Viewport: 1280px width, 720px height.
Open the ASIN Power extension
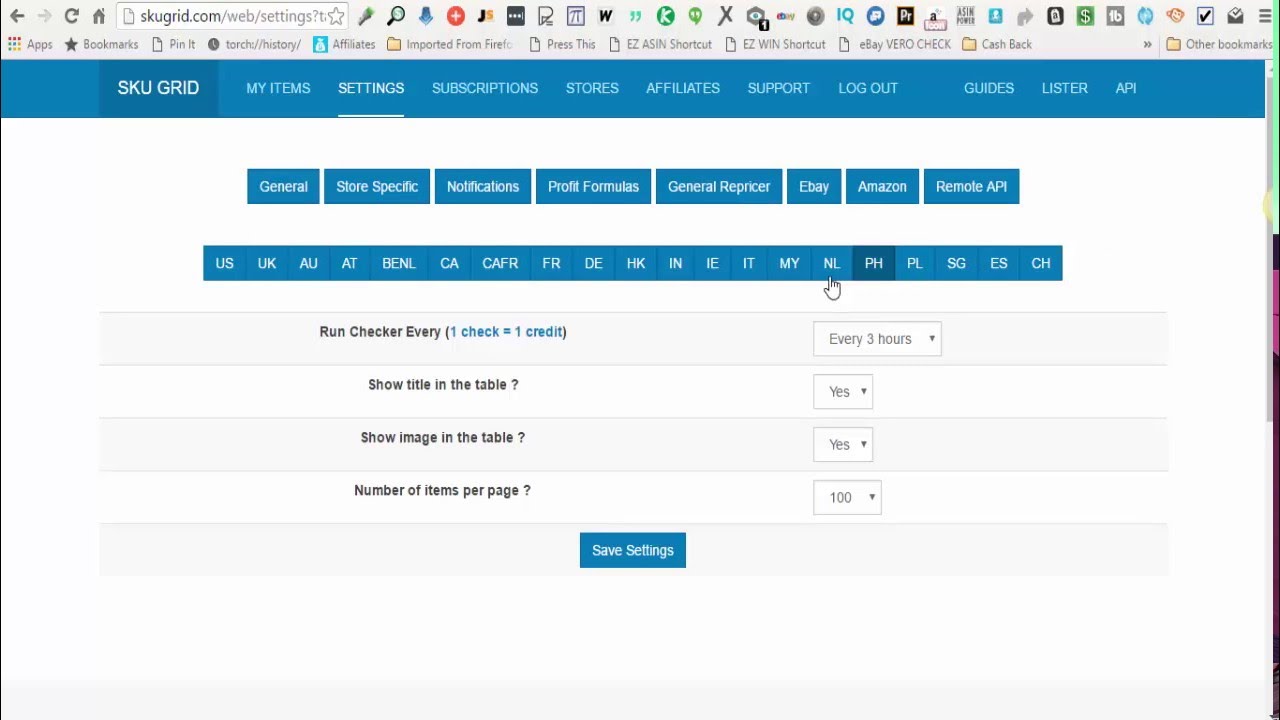[x=966, y=16]
